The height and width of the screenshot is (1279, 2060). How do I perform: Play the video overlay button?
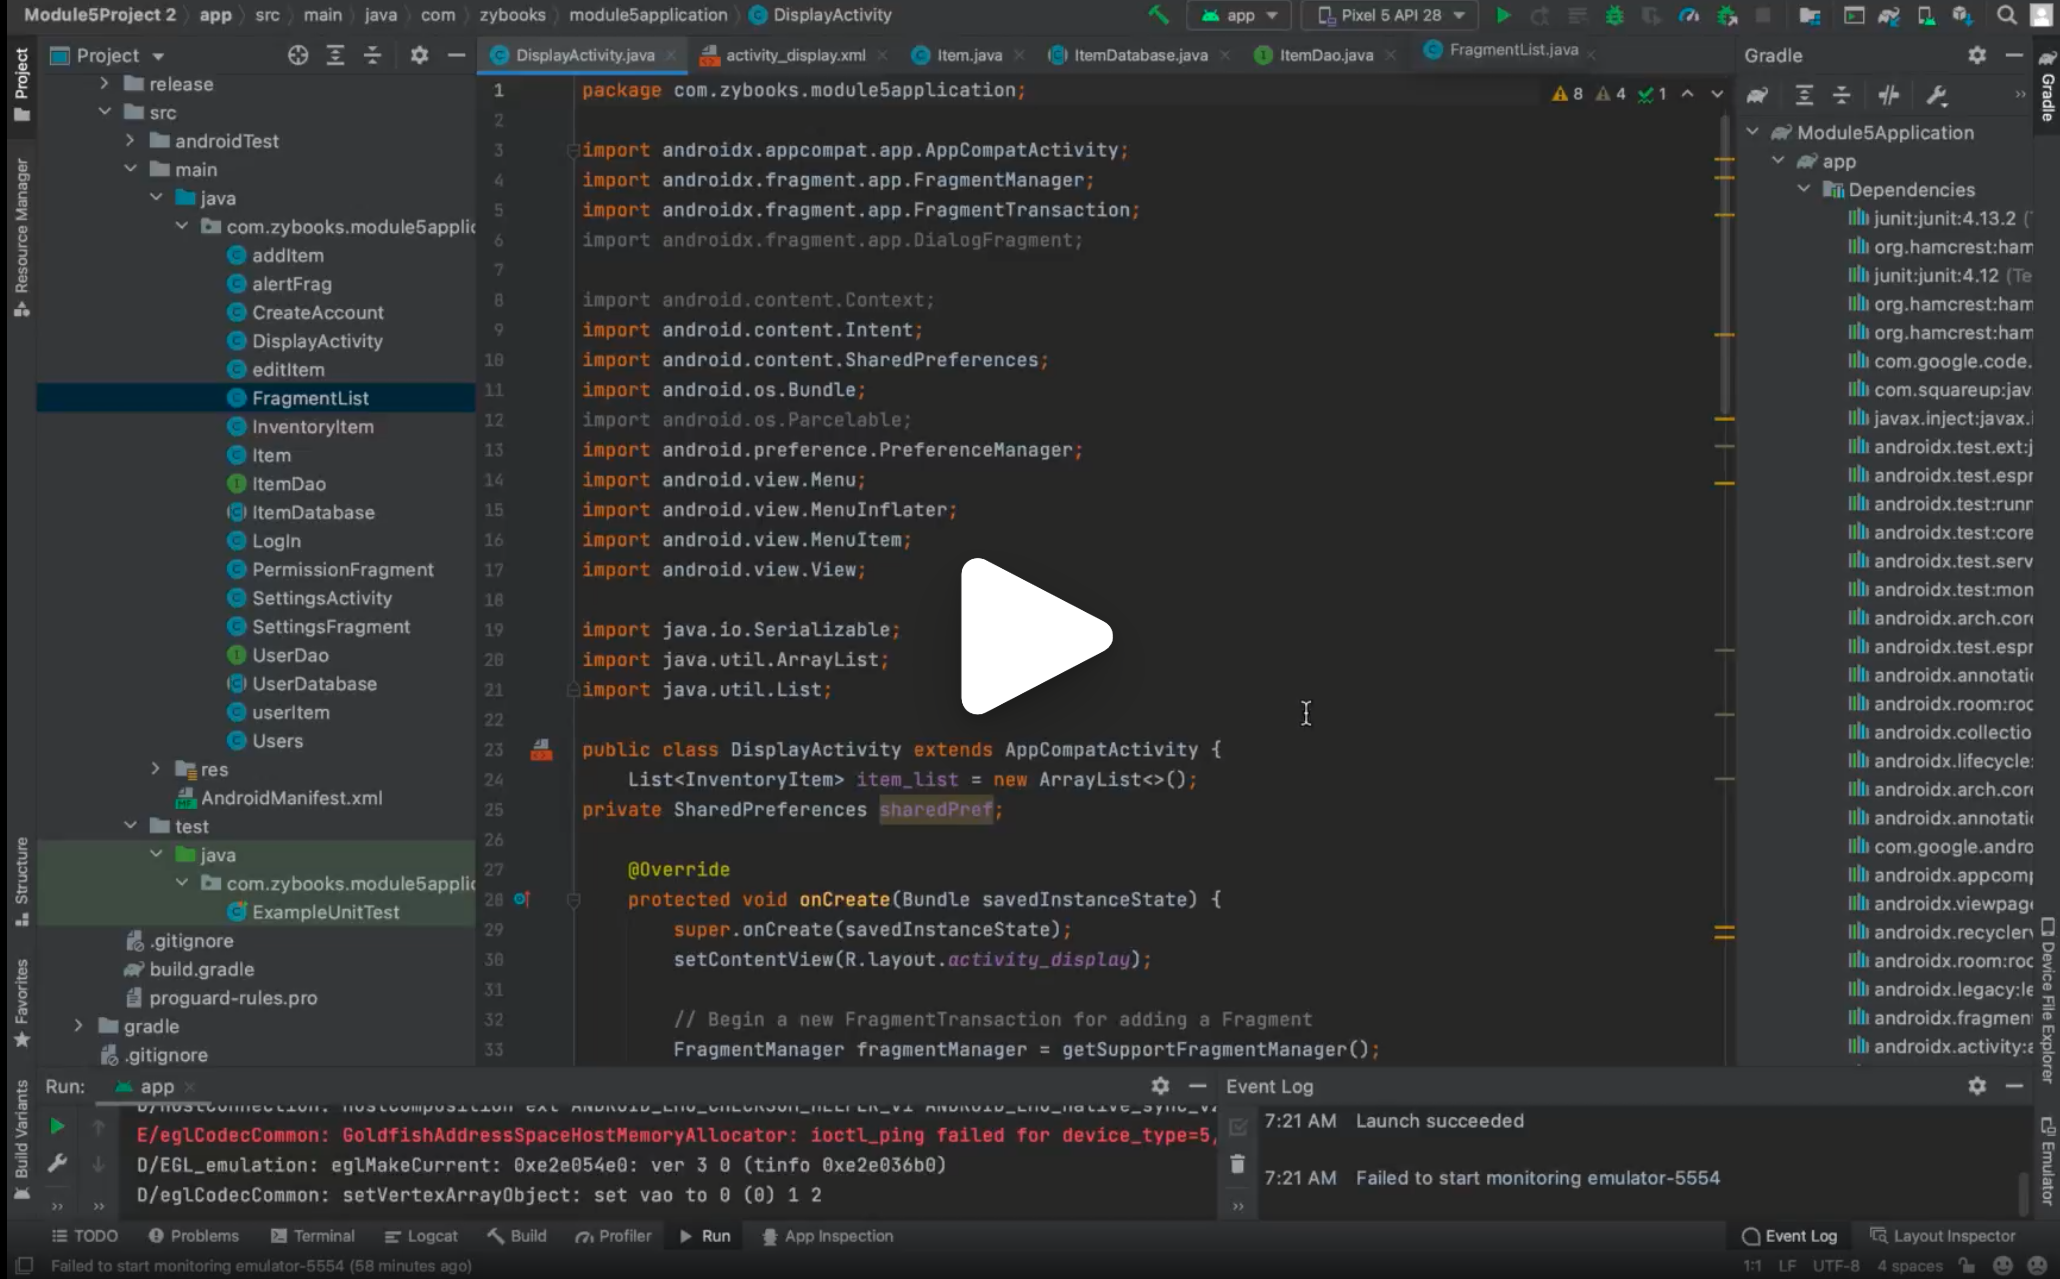(x=1035, y=637)
